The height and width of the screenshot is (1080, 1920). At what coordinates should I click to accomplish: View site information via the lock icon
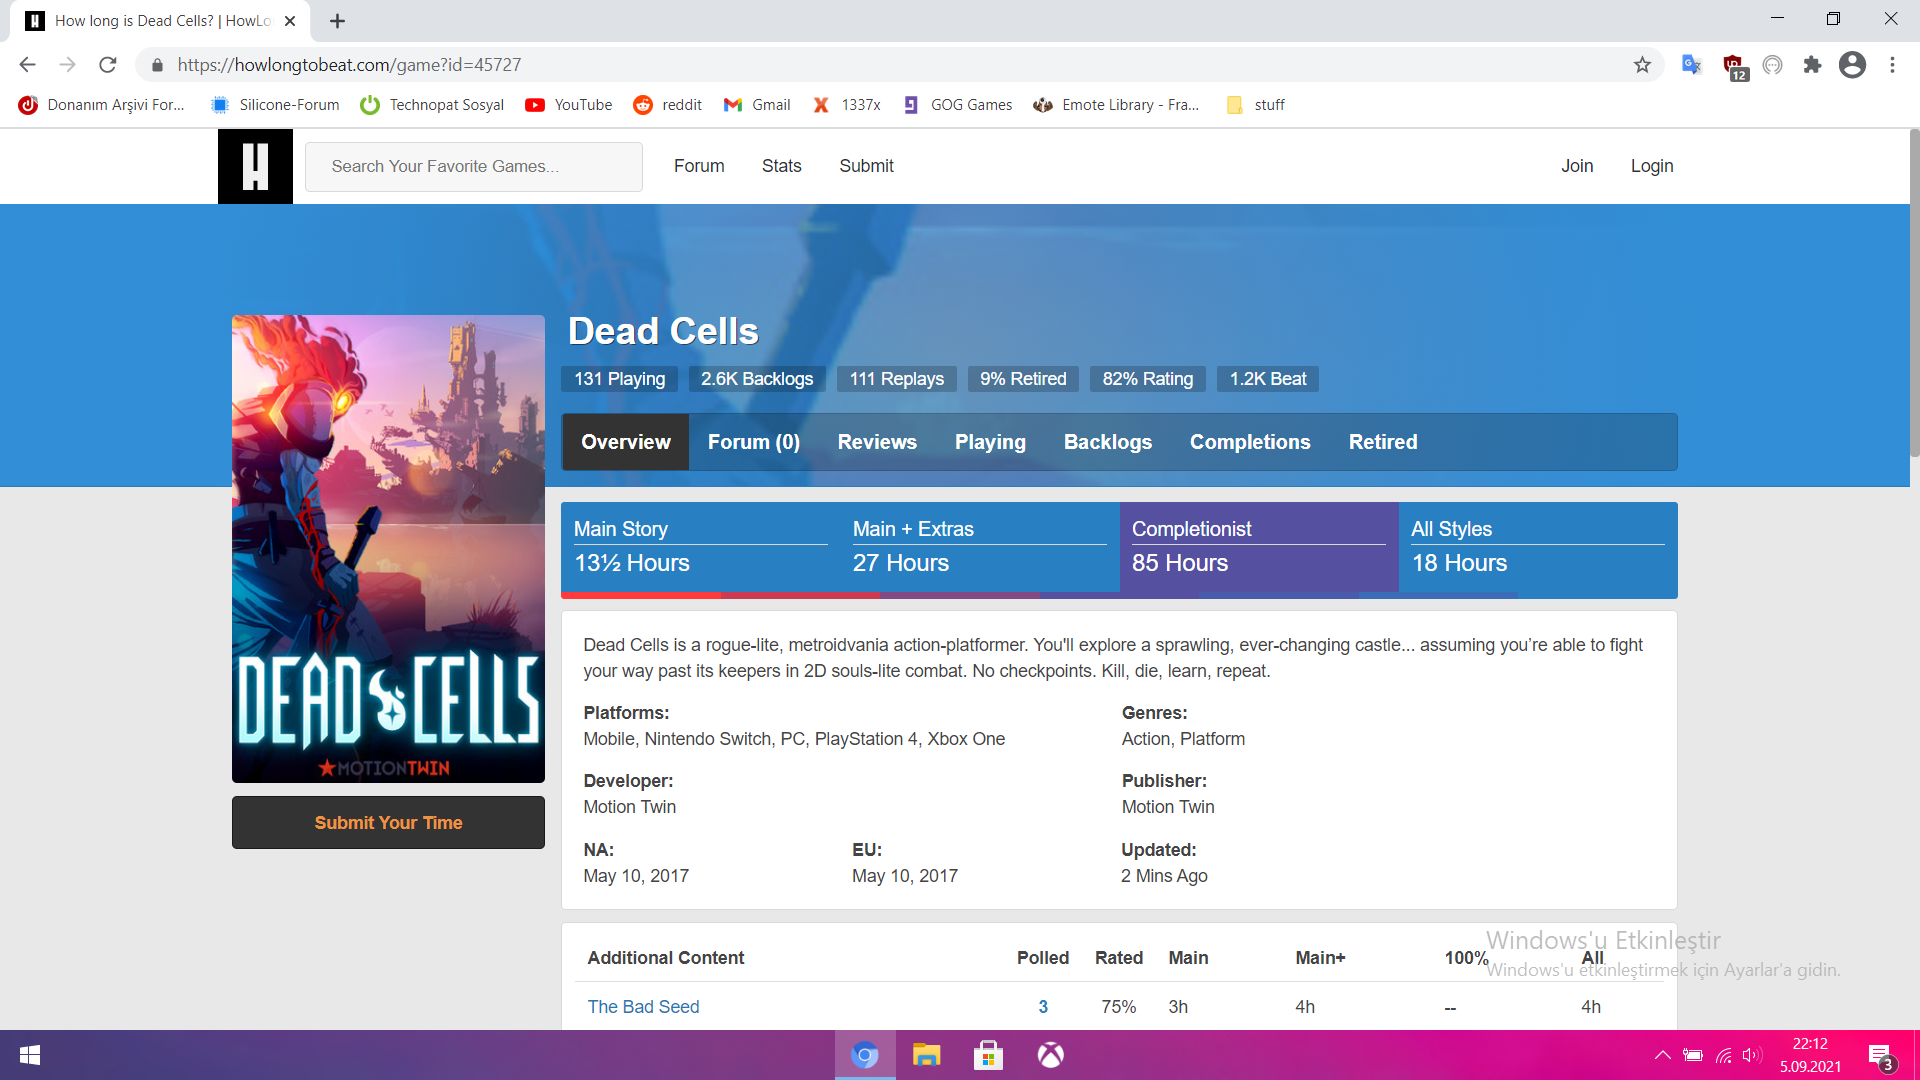(x=157, y=65)
